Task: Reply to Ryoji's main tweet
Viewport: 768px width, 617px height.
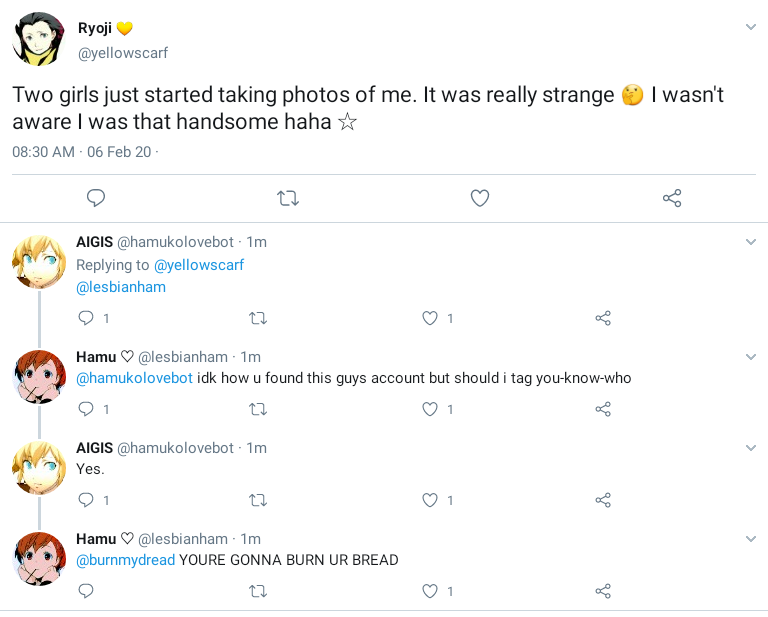Action: coord(96,198)
